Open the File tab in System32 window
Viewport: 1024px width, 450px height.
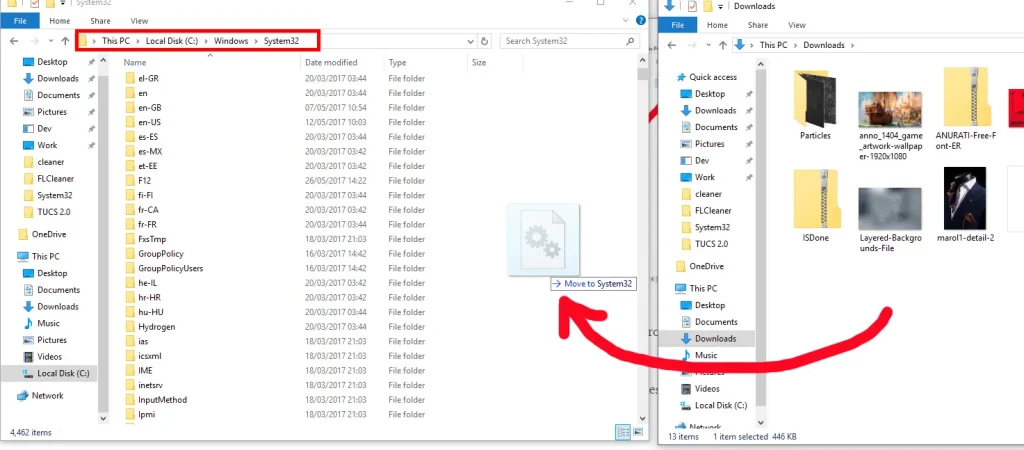pos(20,21)
